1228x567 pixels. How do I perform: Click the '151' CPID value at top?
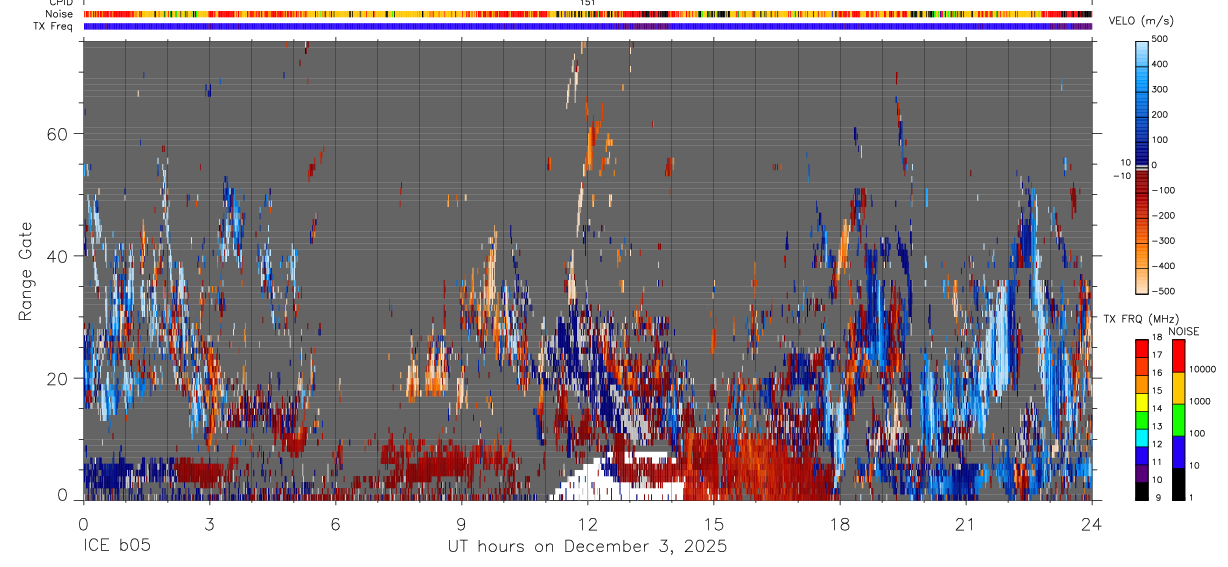[x=588, y=3]
